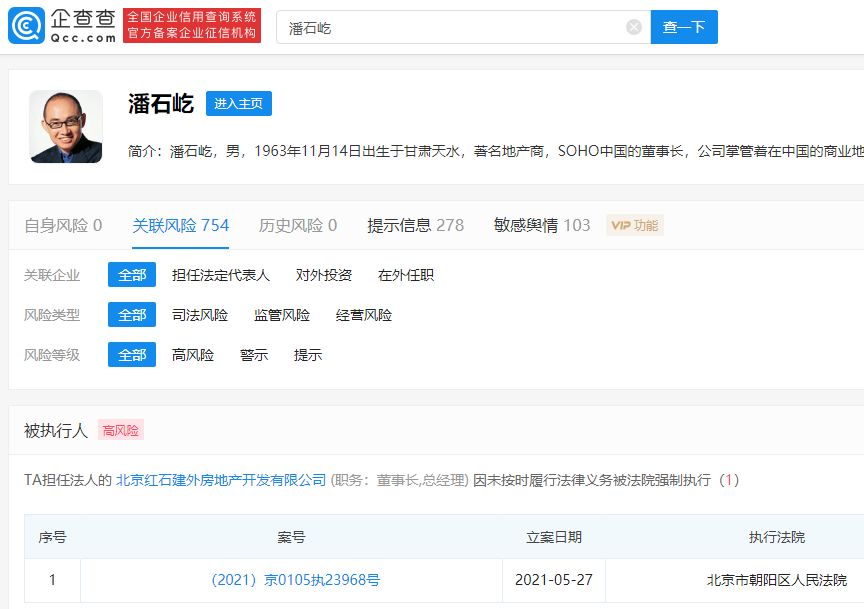Click the 进入主页 button
Screen dimensions: 864x609
pos(239,104)
